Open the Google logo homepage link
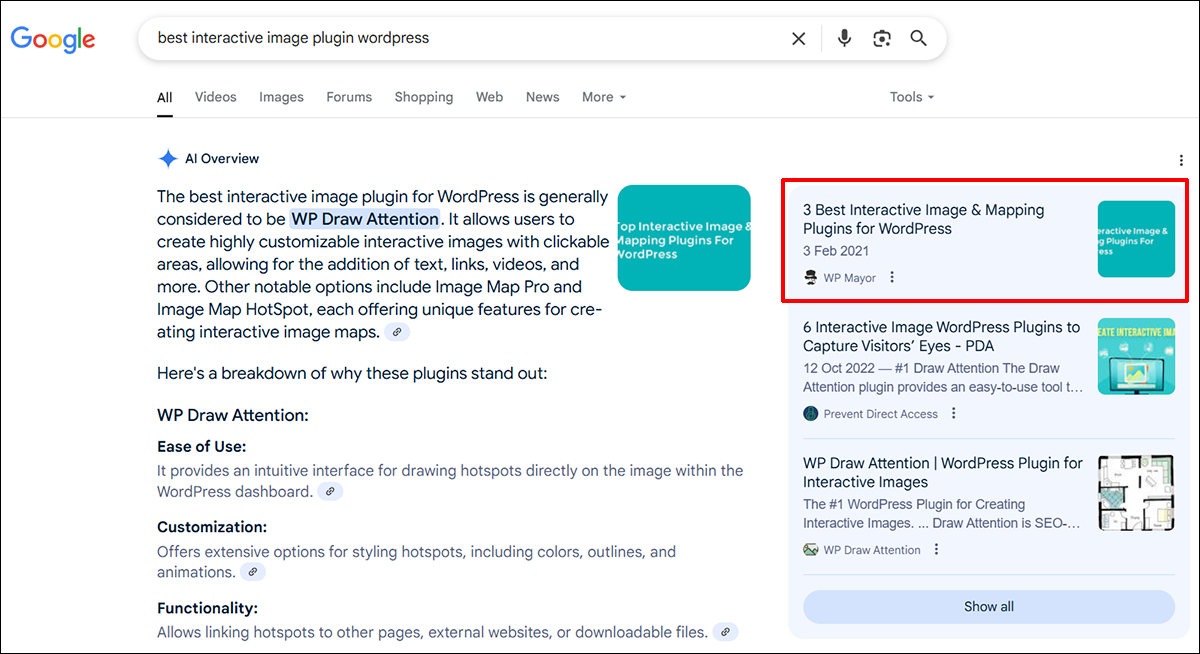1200x654 pixels. tap(53, 39)
